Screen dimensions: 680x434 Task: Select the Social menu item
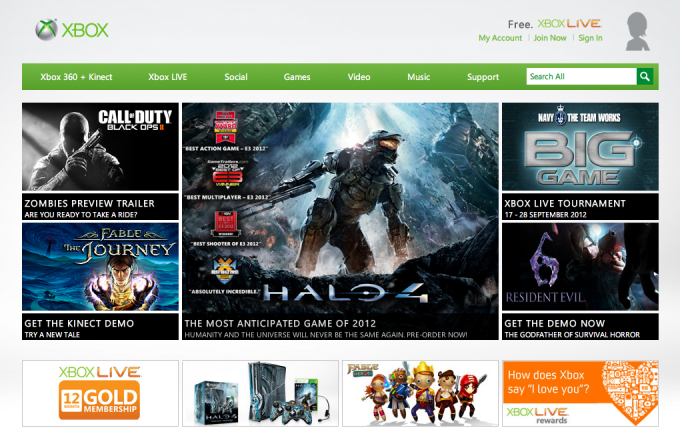point(236,77)
